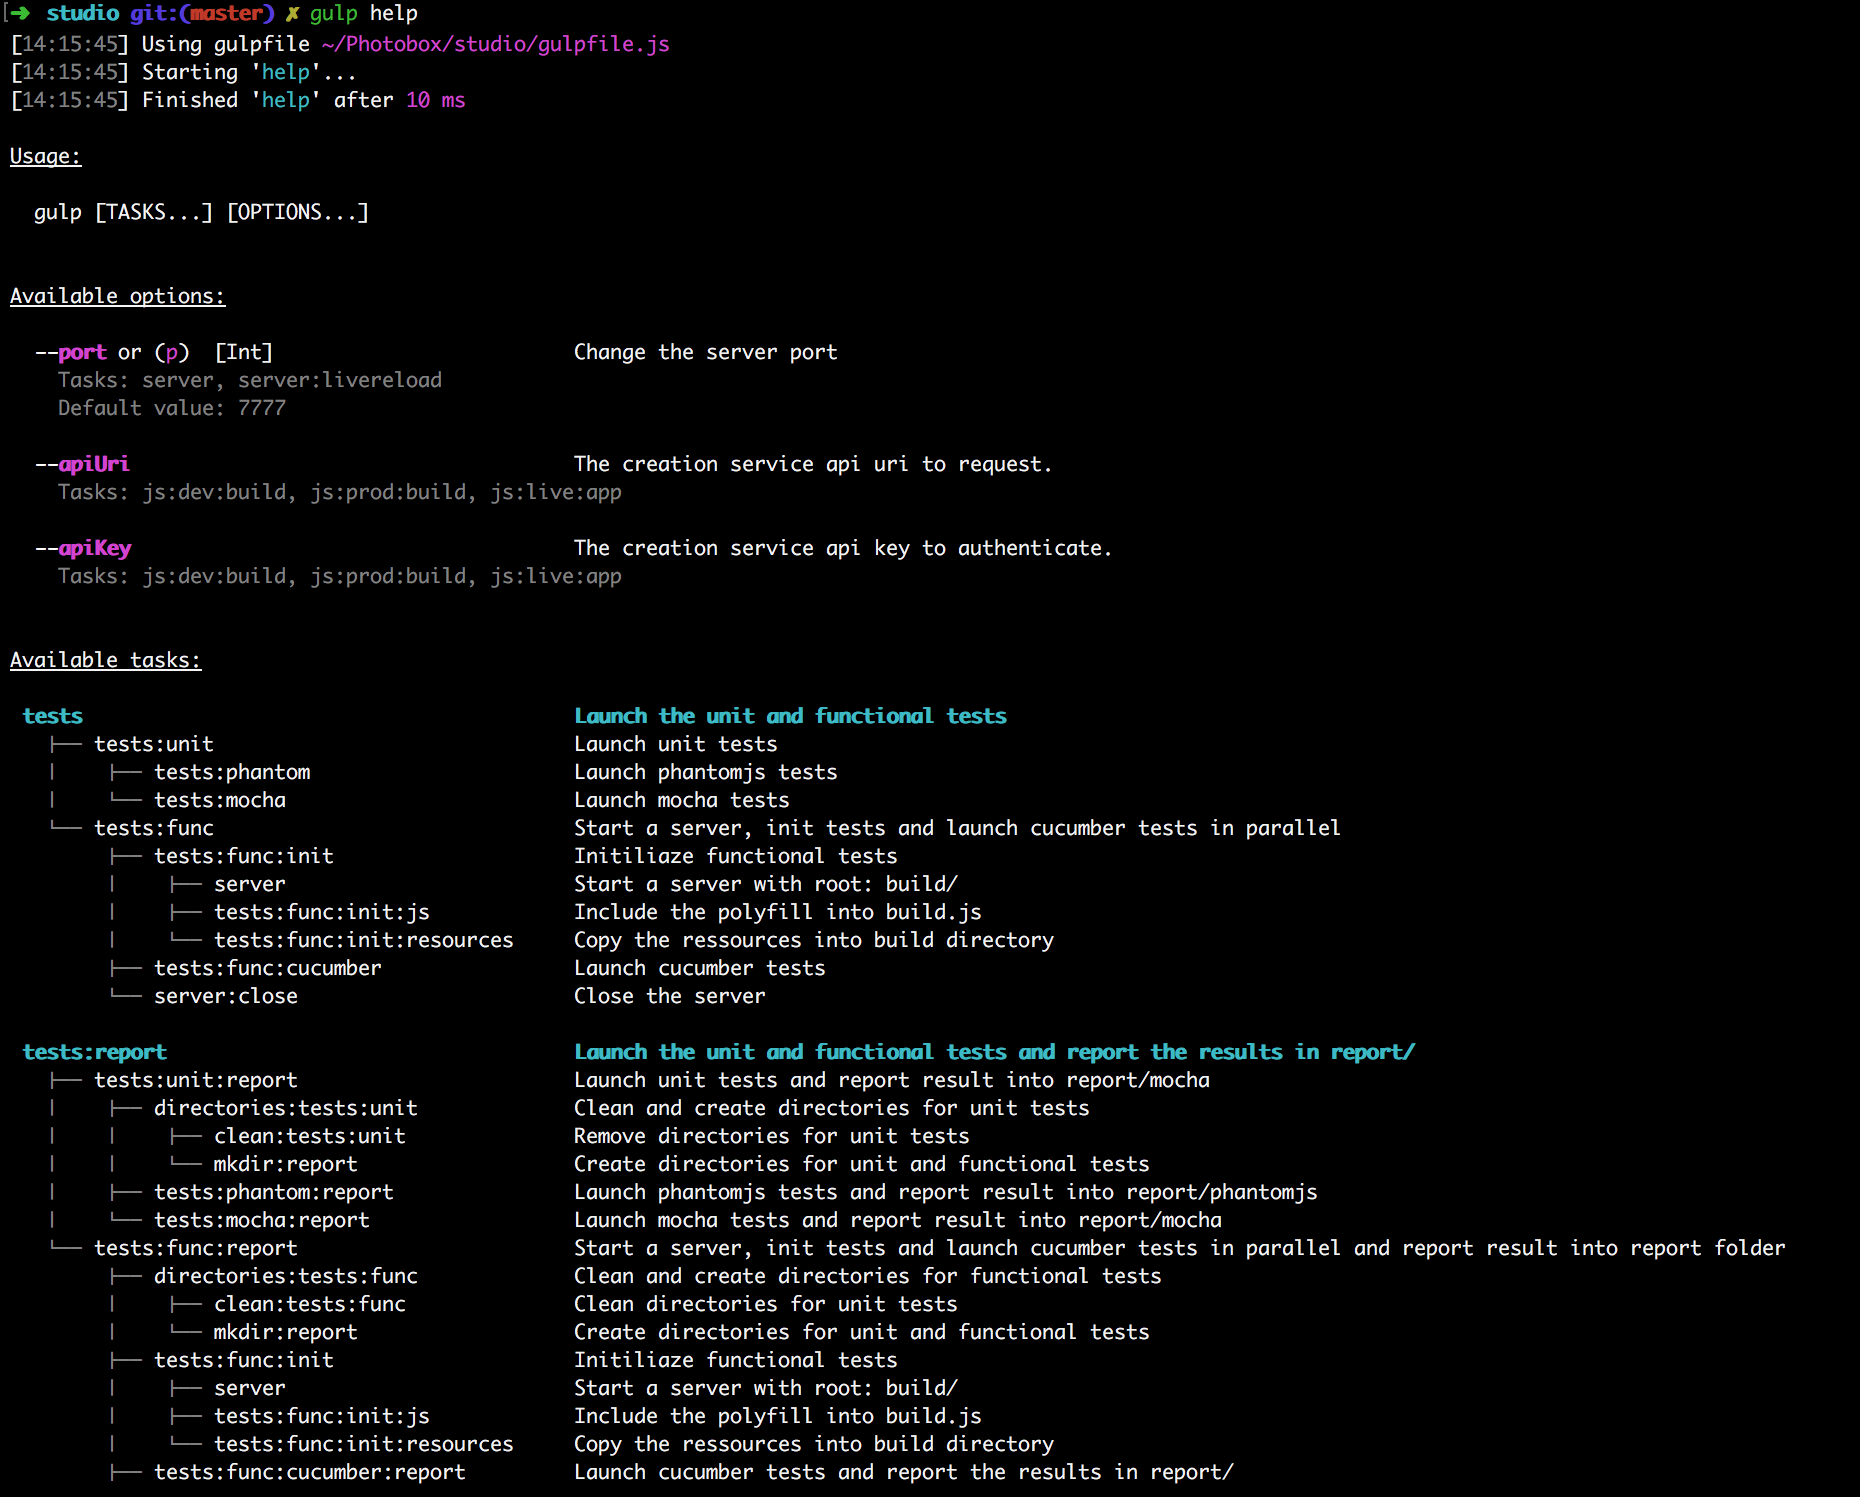The width and height of the screenshot is (1860, 1497).
Task: Click the '--port' option name
Action: (70, 353)
